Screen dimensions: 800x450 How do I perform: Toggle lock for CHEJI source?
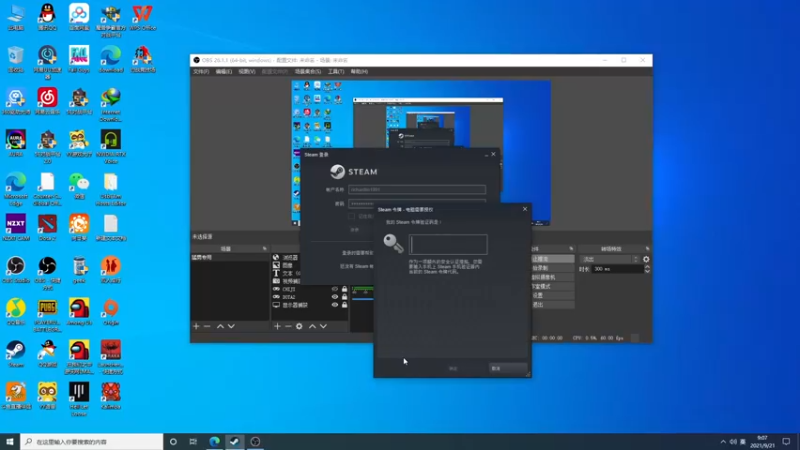click(x=344, y=289)
